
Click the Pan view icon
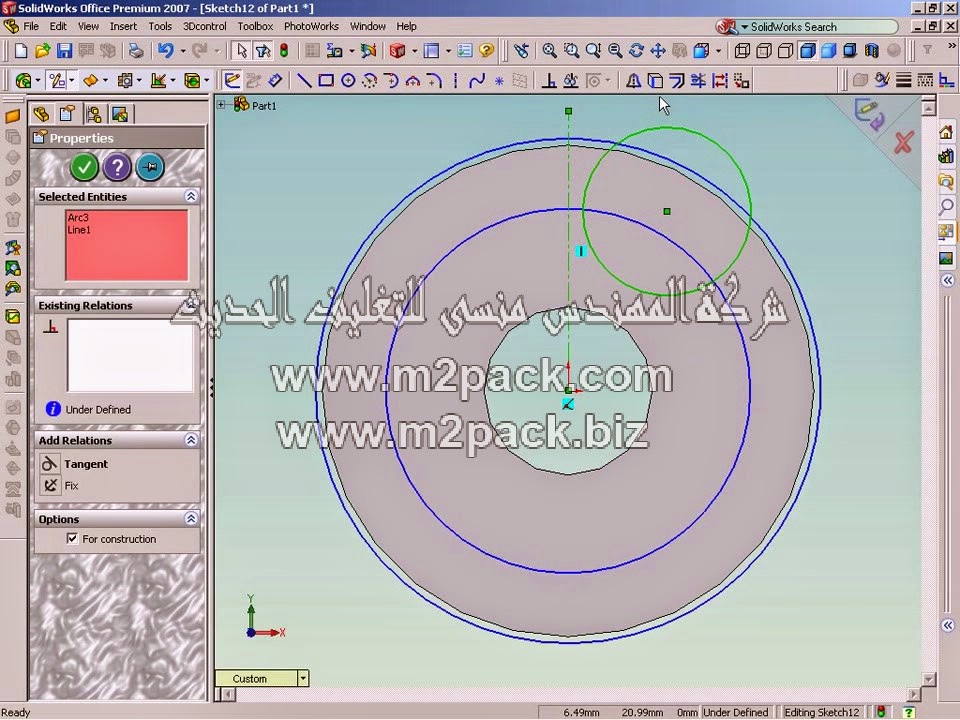click(658, 50)
